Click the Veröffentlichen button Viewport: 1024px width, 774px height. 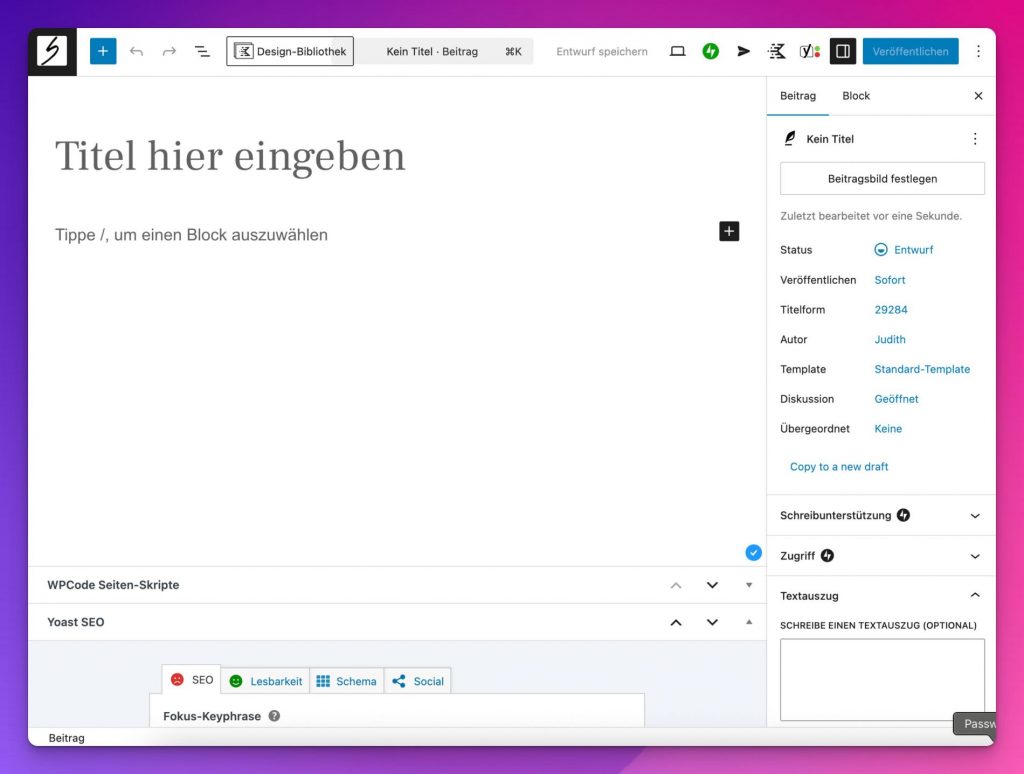click(910, 51)
